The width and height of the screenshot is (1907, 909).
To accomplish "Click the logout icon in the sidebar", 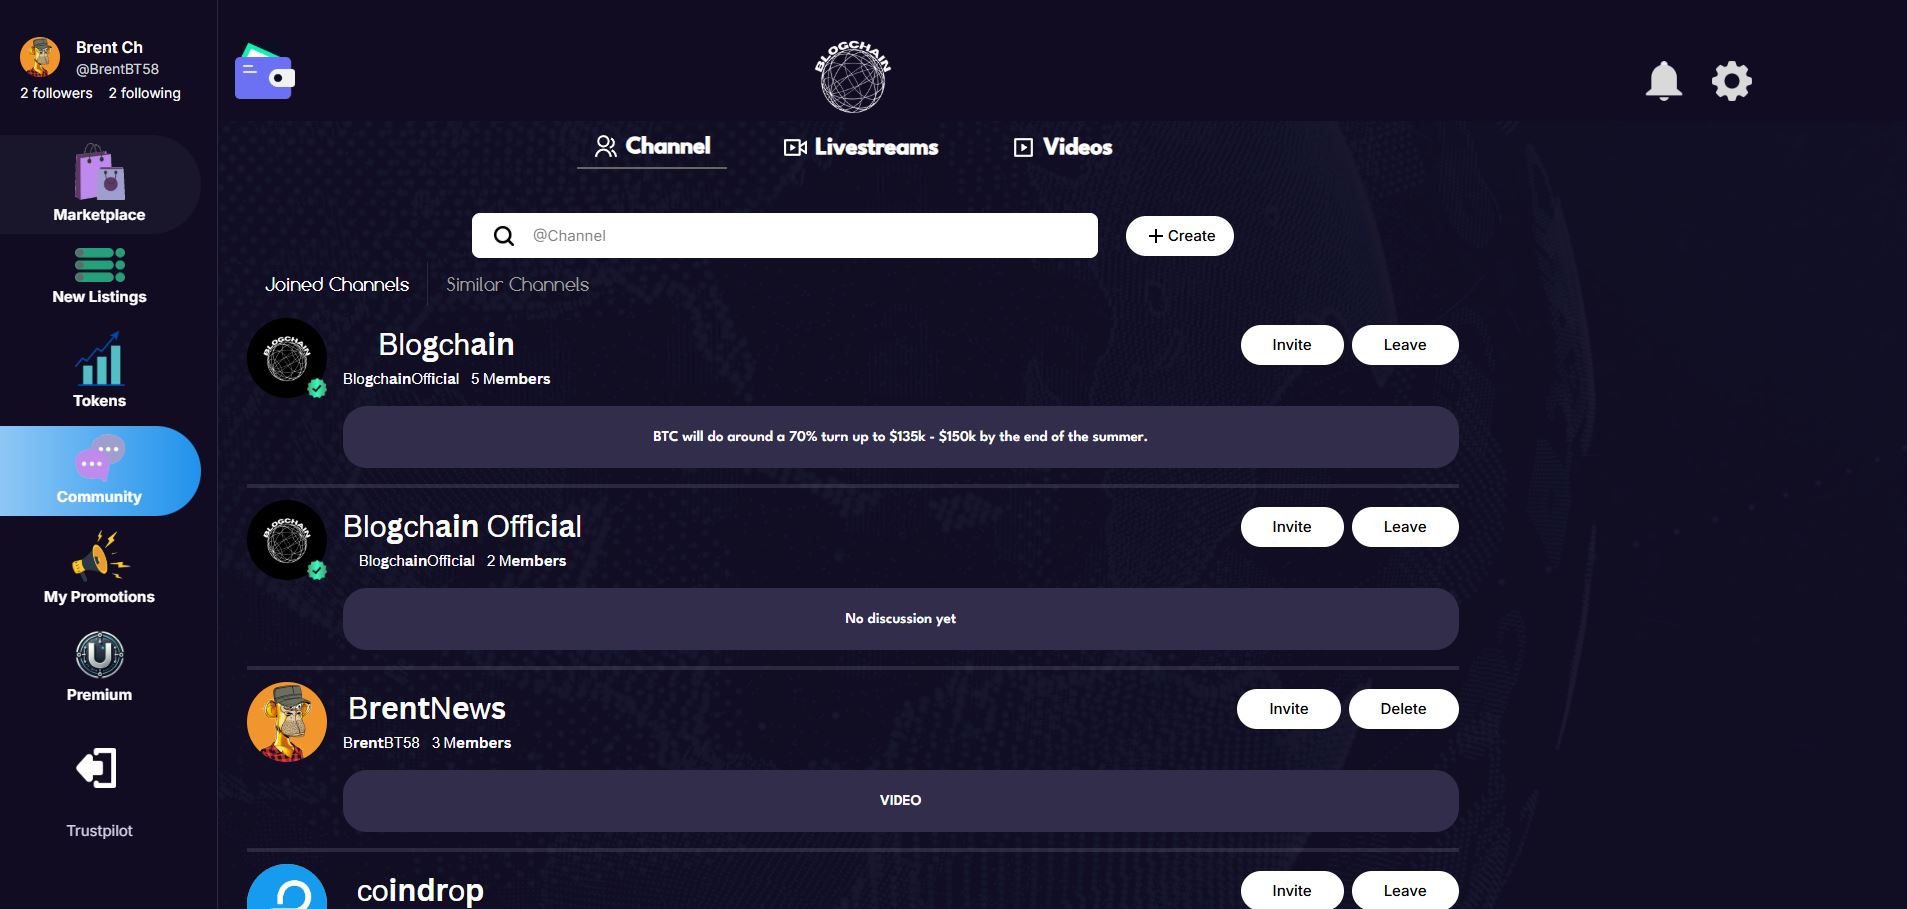I will click(97, 768).
